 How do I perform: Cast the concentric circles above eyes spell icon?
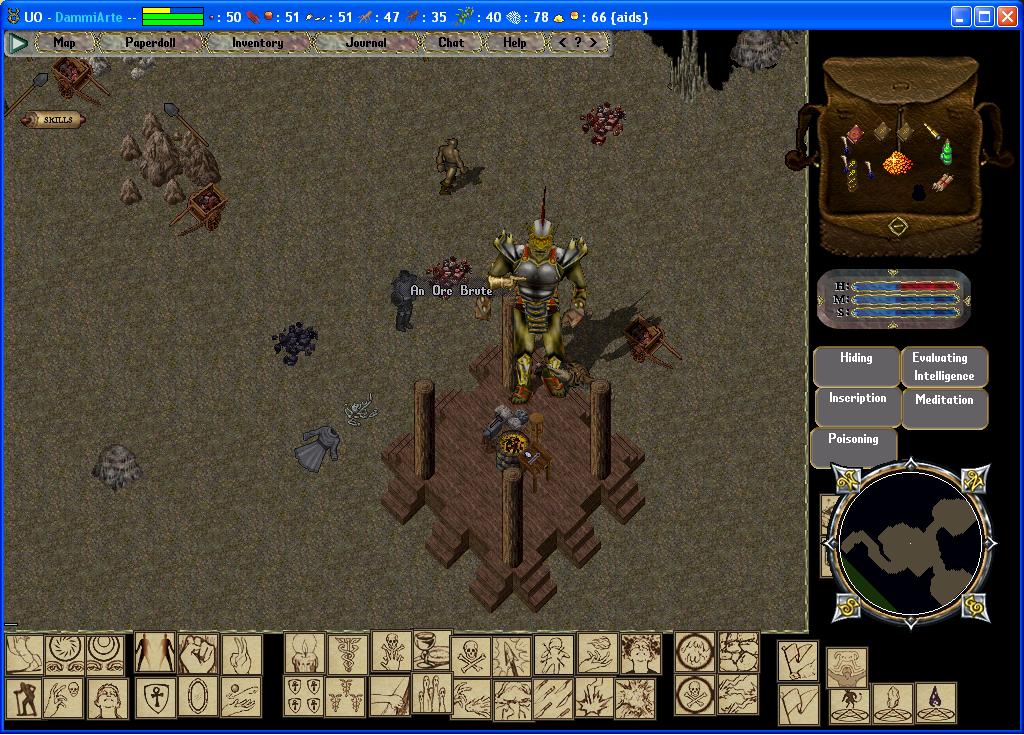click(105, 655)
